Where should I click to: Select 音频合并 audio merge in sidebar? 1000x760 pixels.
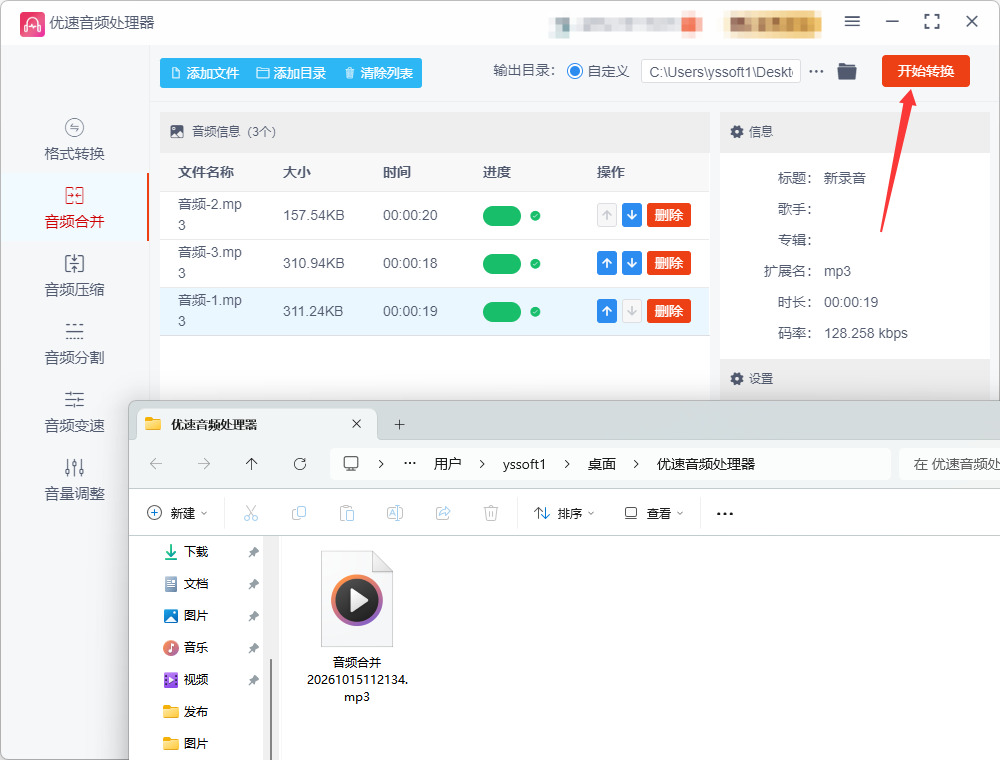[74, 208]
